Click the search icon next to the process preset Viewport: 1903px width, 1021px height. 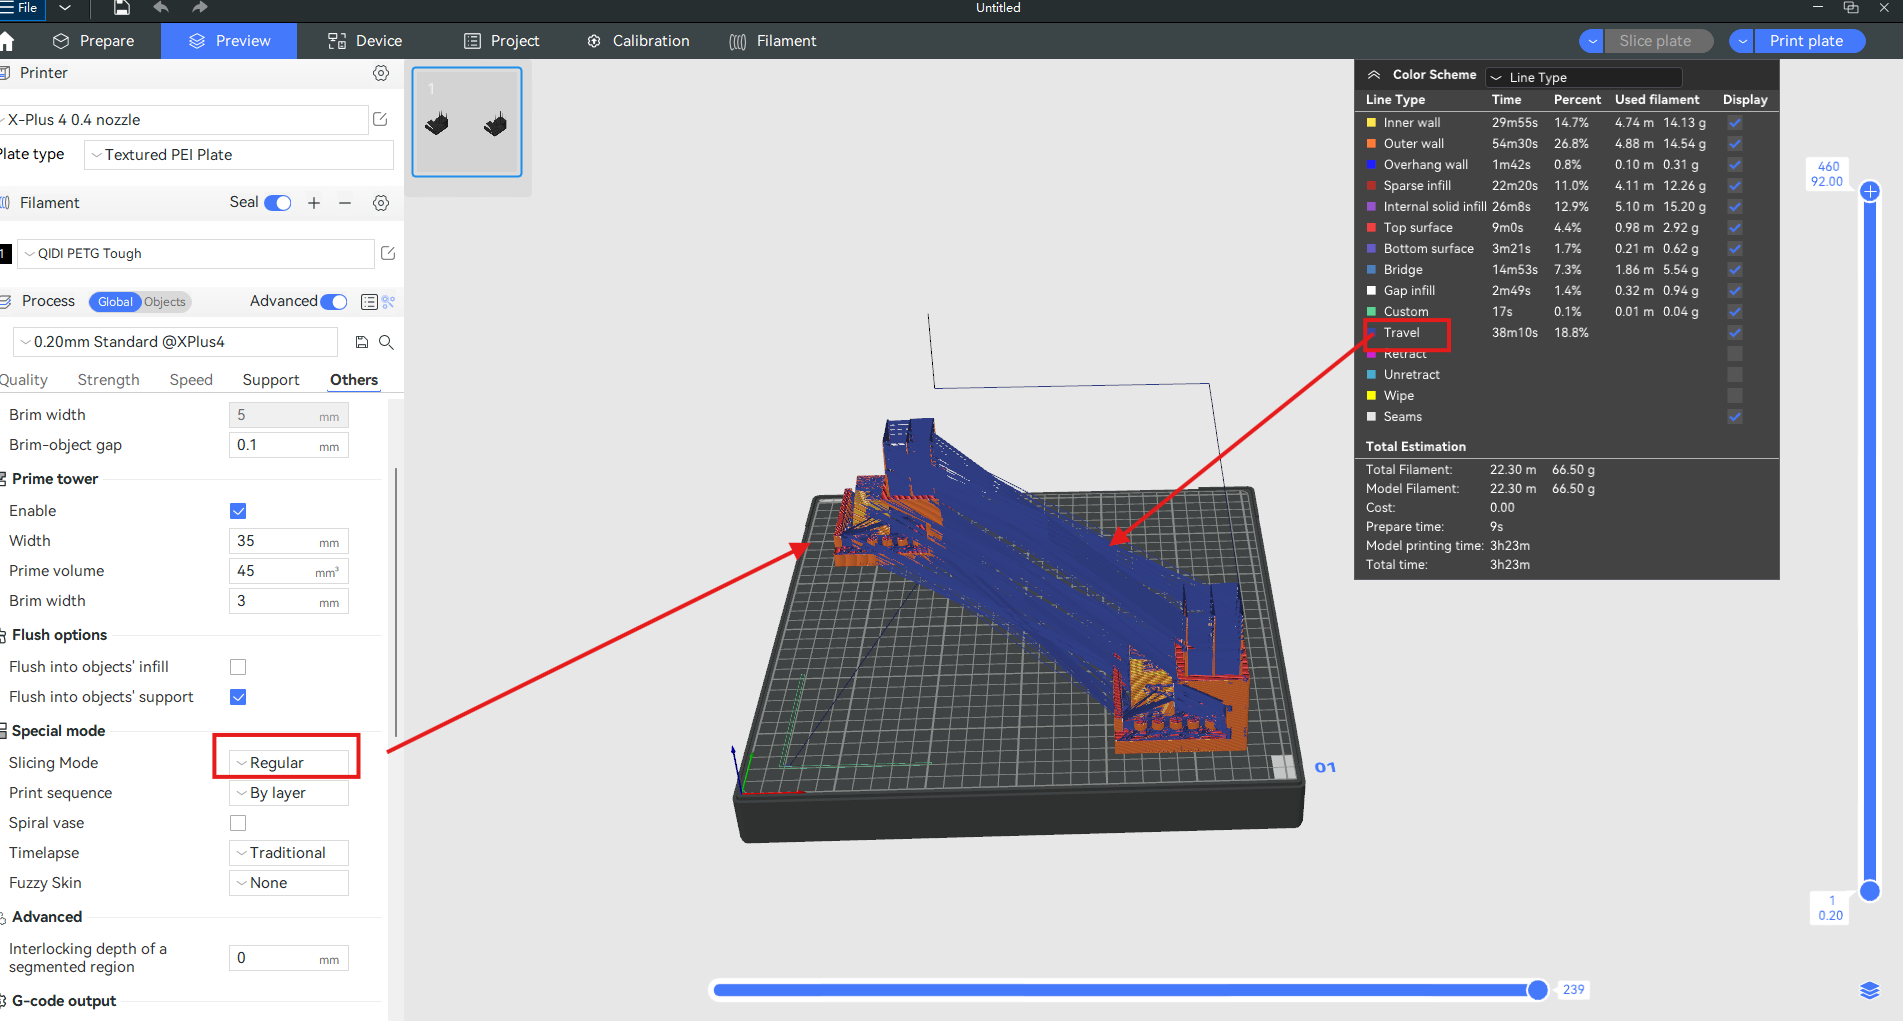(x=386, y=341)
